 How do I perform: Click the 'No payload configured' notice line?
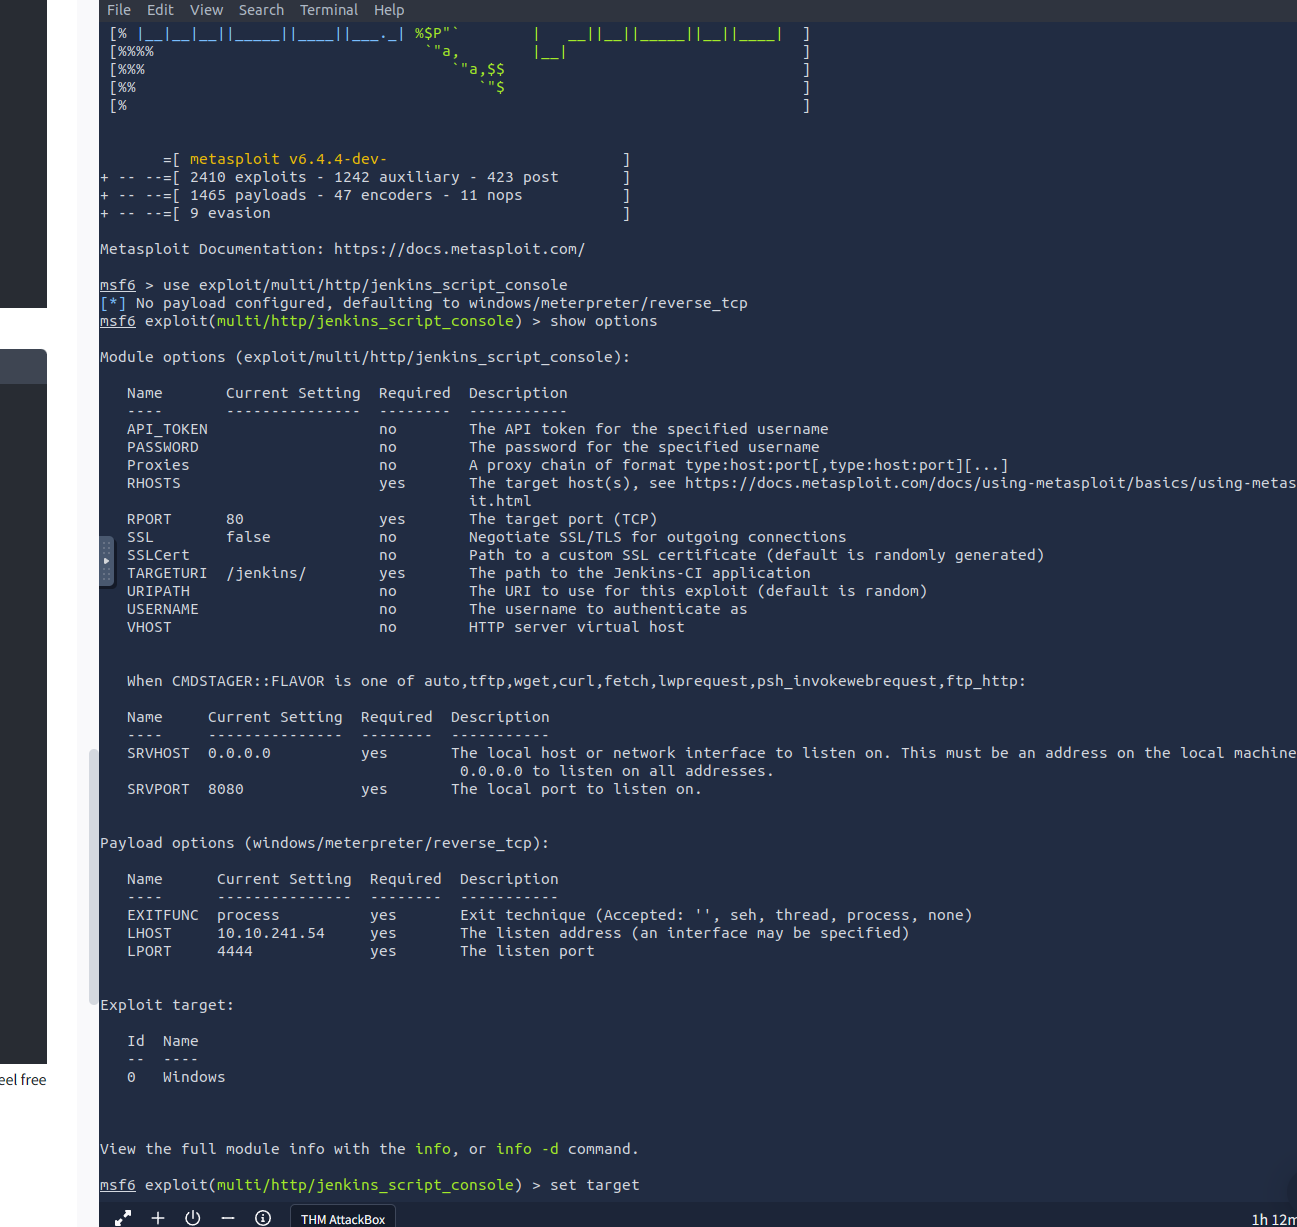[x=424, y=303]
